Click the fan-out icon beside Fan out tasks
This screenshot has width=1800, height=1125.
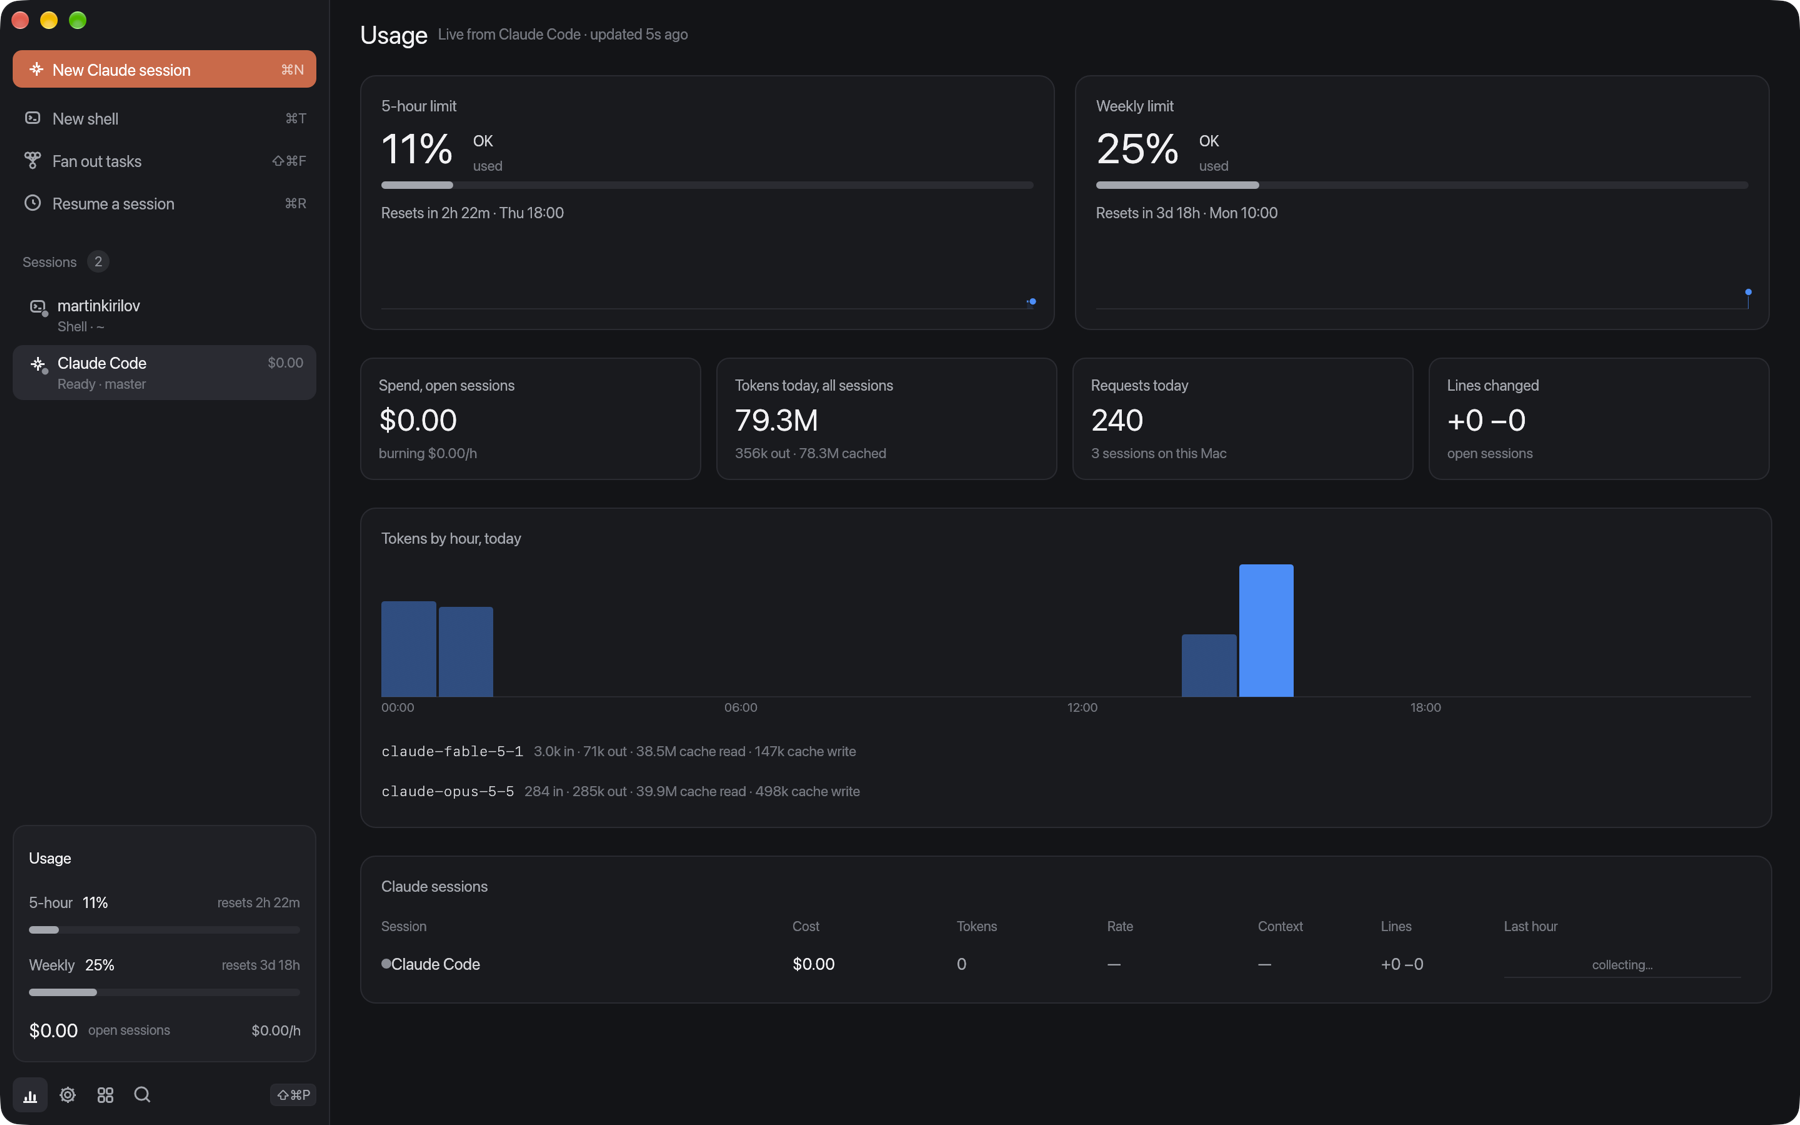(33, 160)
